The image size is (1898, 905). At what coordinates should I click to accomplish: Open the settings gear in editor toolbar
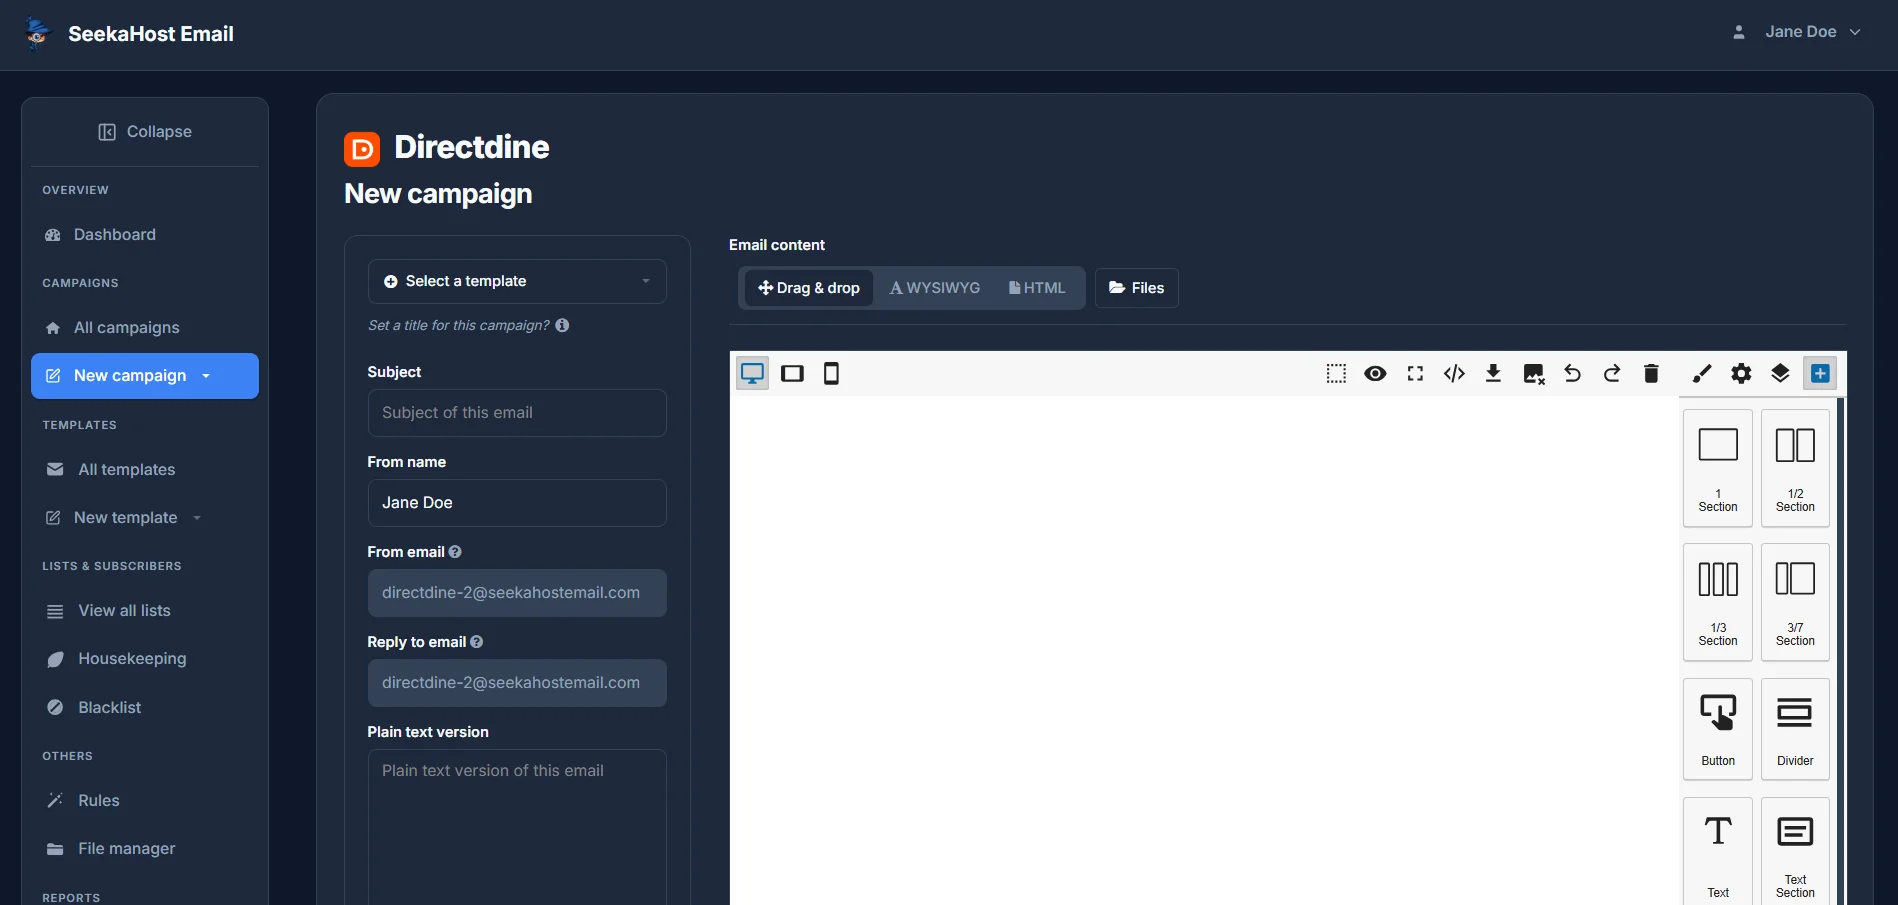point(1742,374)
